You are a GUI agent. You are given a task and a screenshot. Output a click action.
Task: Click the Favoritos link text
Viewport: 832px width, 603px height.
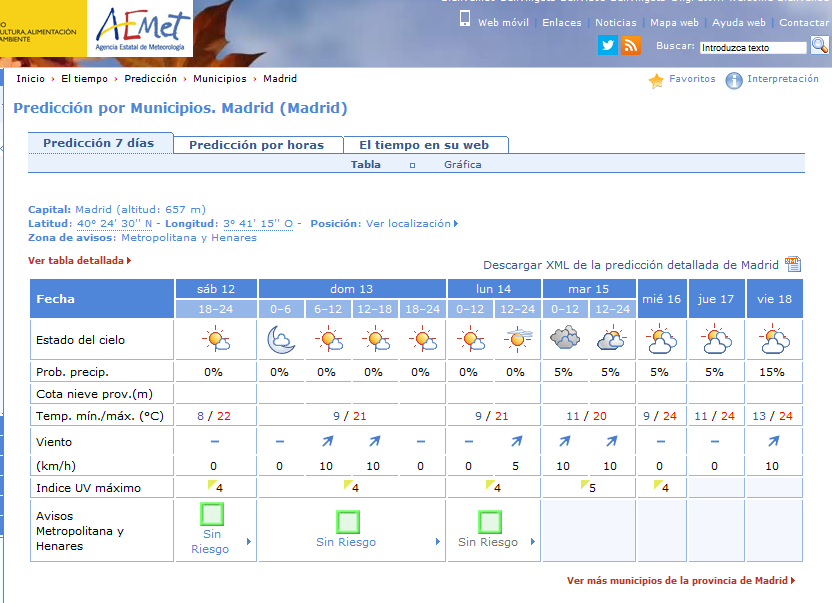[692, 79]
